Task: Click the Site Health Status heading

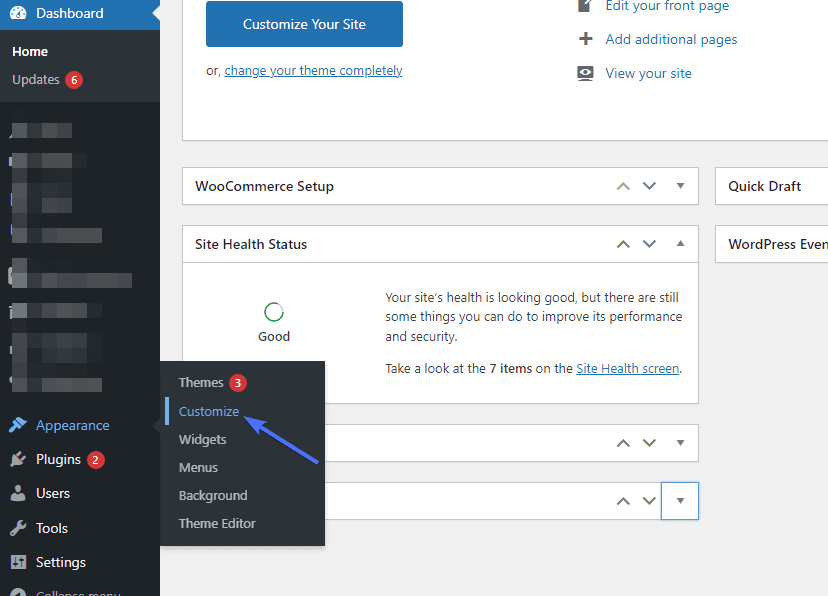Action: coord(251,244)
